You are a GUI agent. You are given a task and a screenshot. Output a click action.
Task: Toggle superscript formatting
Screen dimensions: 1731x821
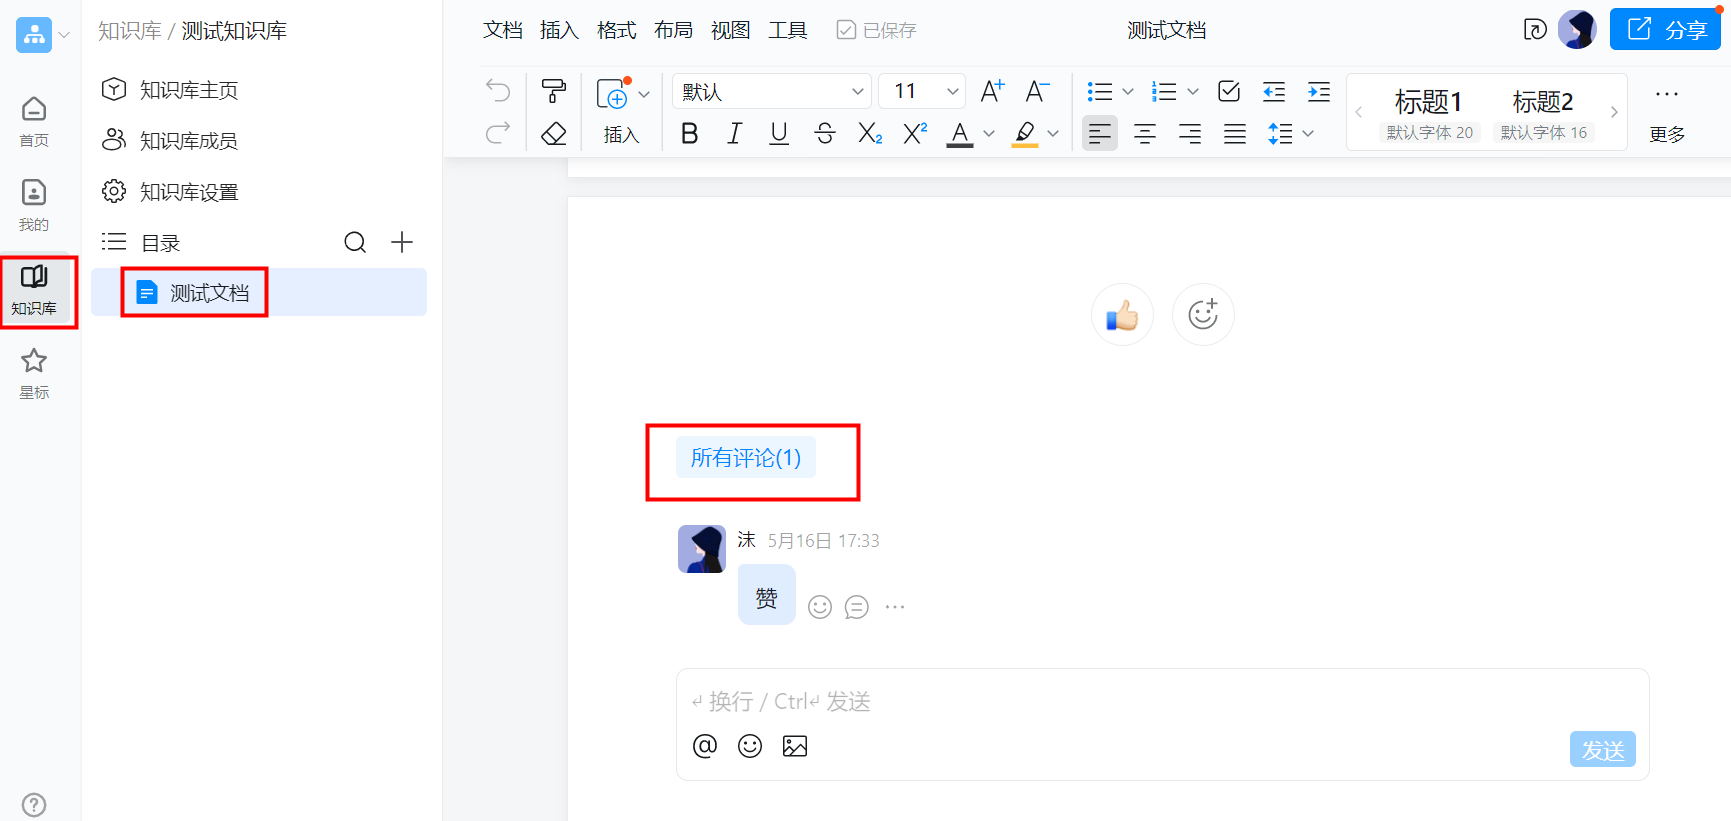[915, 133]
